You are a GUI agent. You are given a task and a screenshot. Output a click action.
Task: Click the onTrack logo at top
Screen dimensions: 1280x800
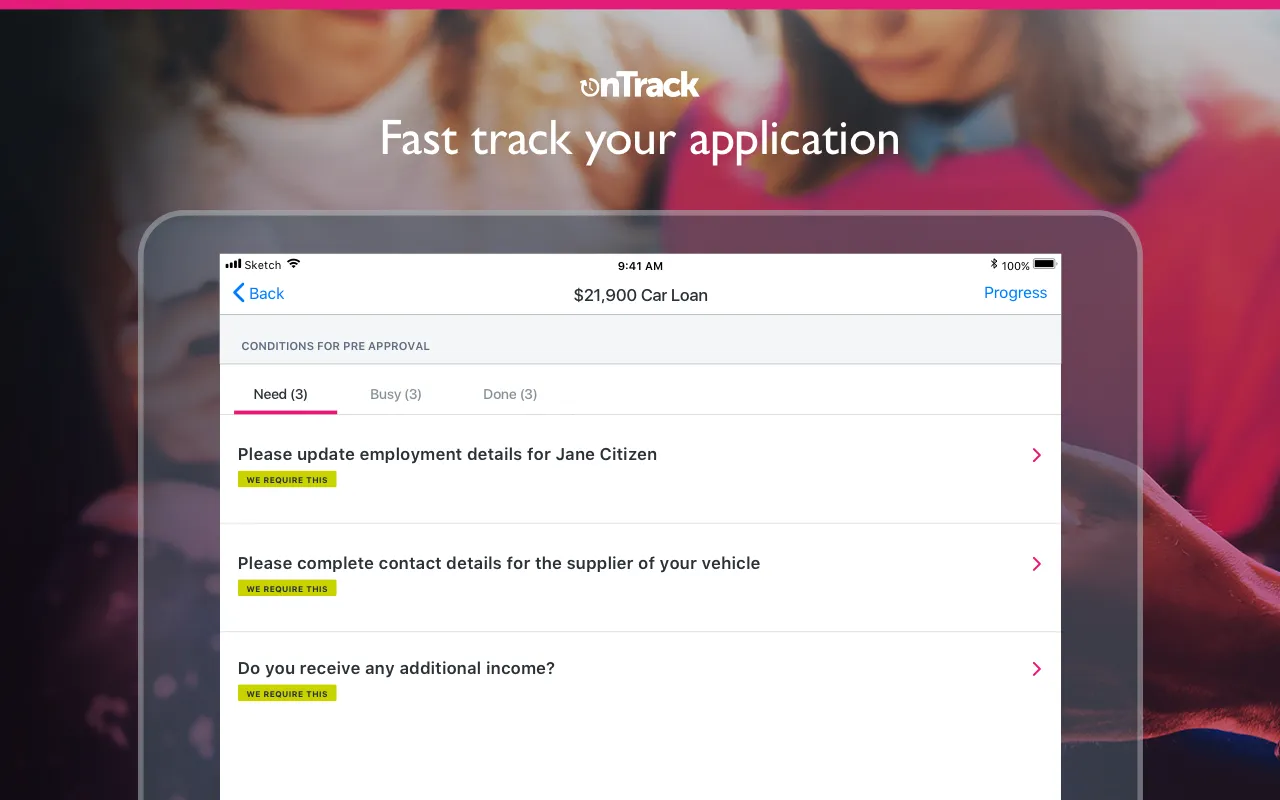[x=640, y=85]
